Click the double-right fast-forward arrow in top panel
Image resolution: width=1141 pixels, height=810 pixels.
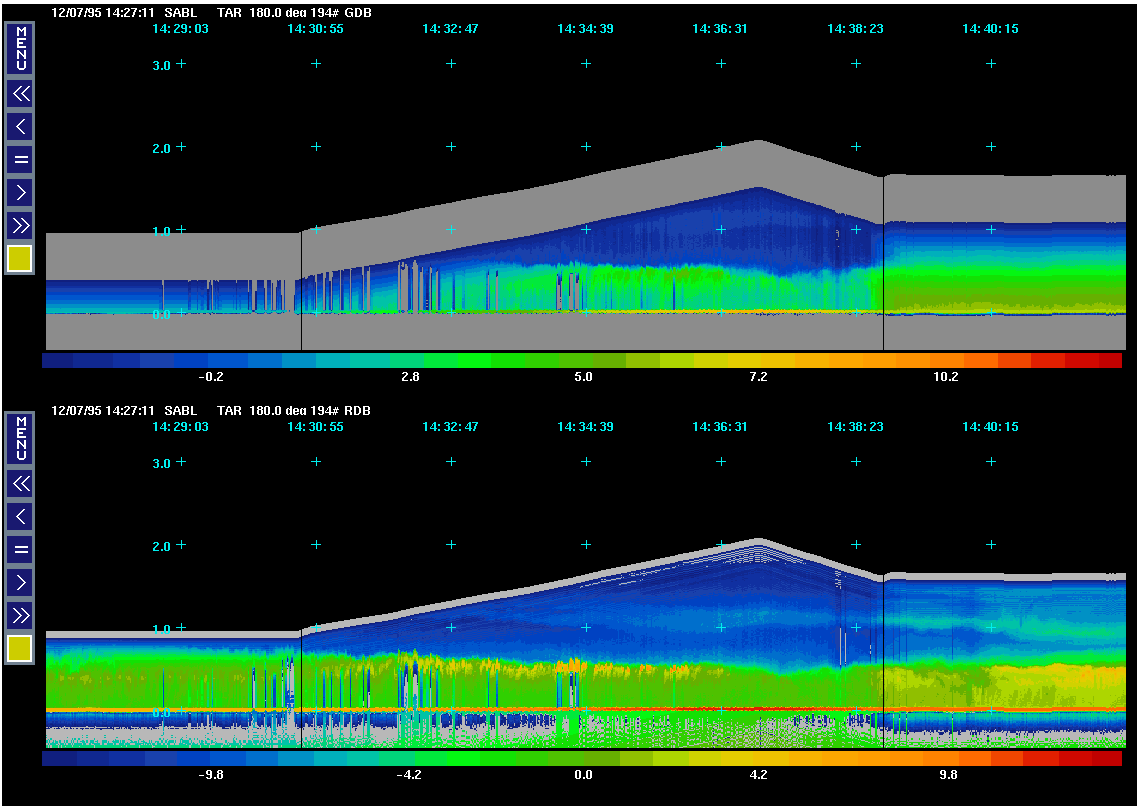[20, 225]
